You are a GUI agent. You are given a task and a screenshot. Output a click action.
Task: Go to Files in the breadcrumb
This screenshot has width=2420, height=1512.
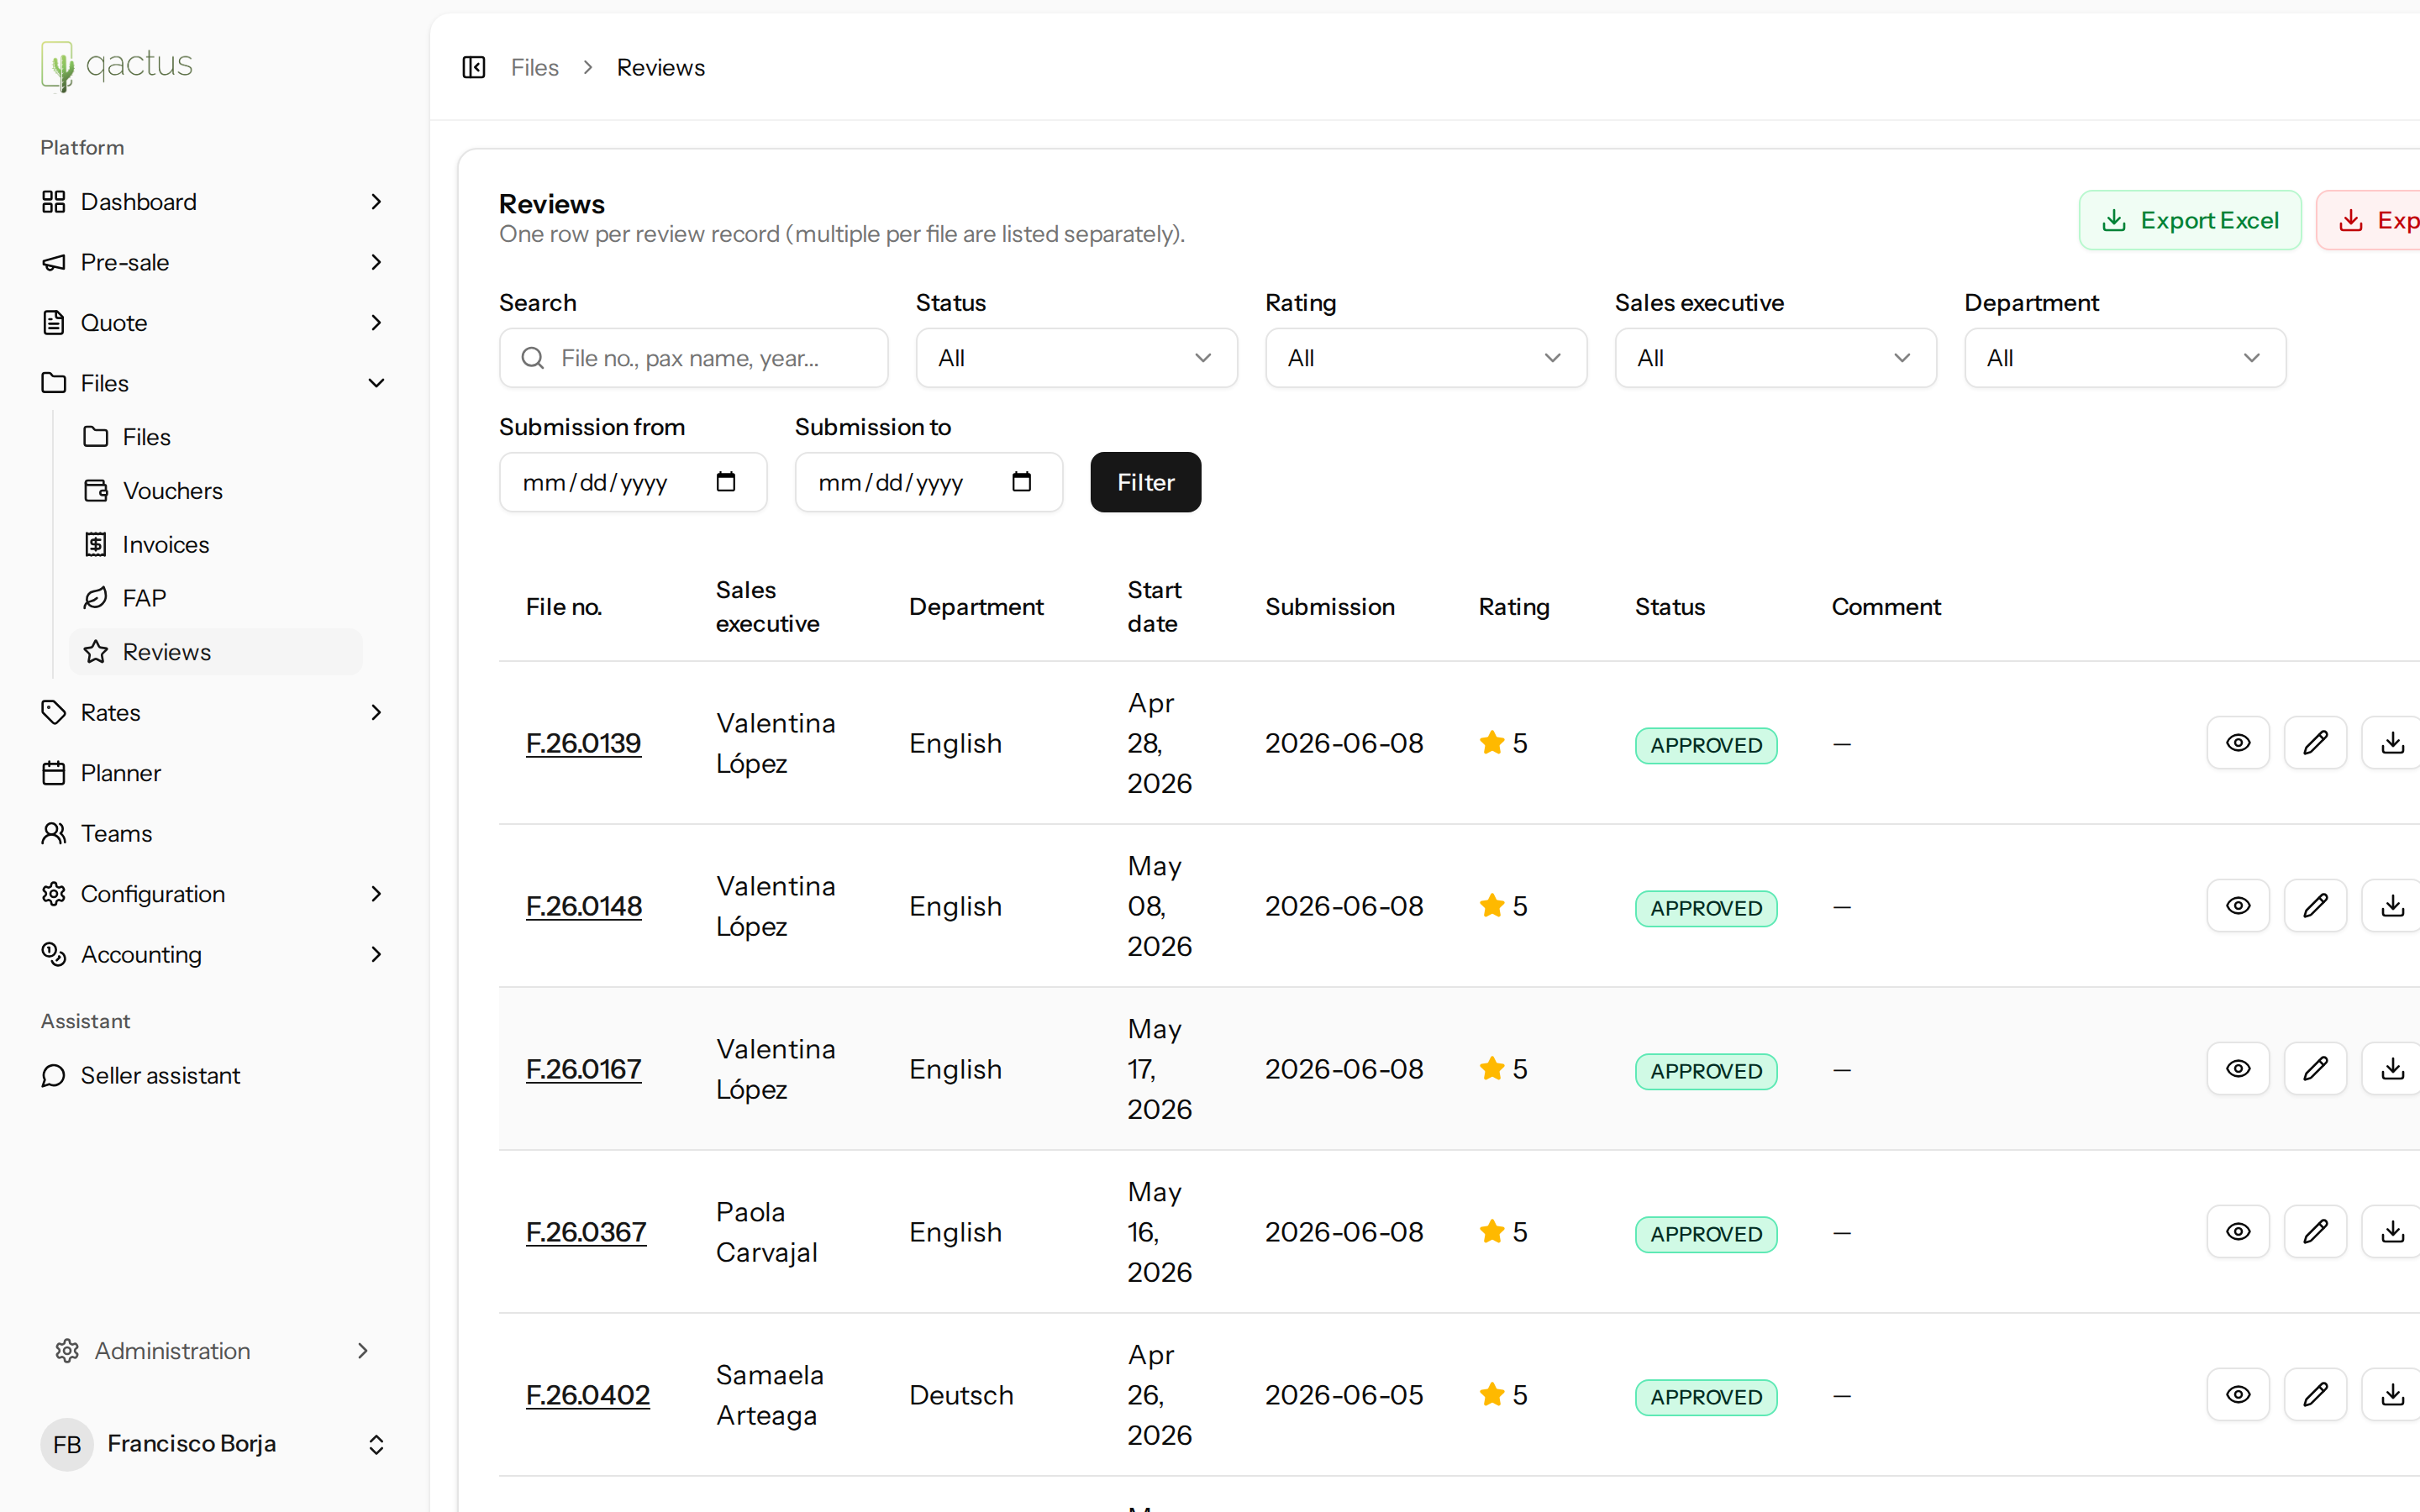click(535, 67)
